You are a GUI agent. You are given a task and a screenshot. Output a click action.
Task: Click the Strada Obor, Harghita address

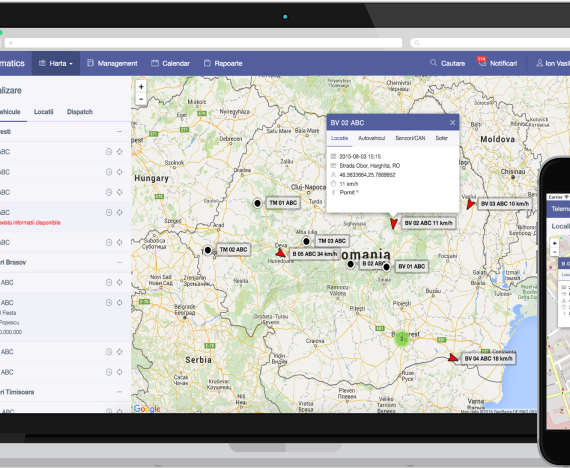pyautogui.click(x=369, y=166)
